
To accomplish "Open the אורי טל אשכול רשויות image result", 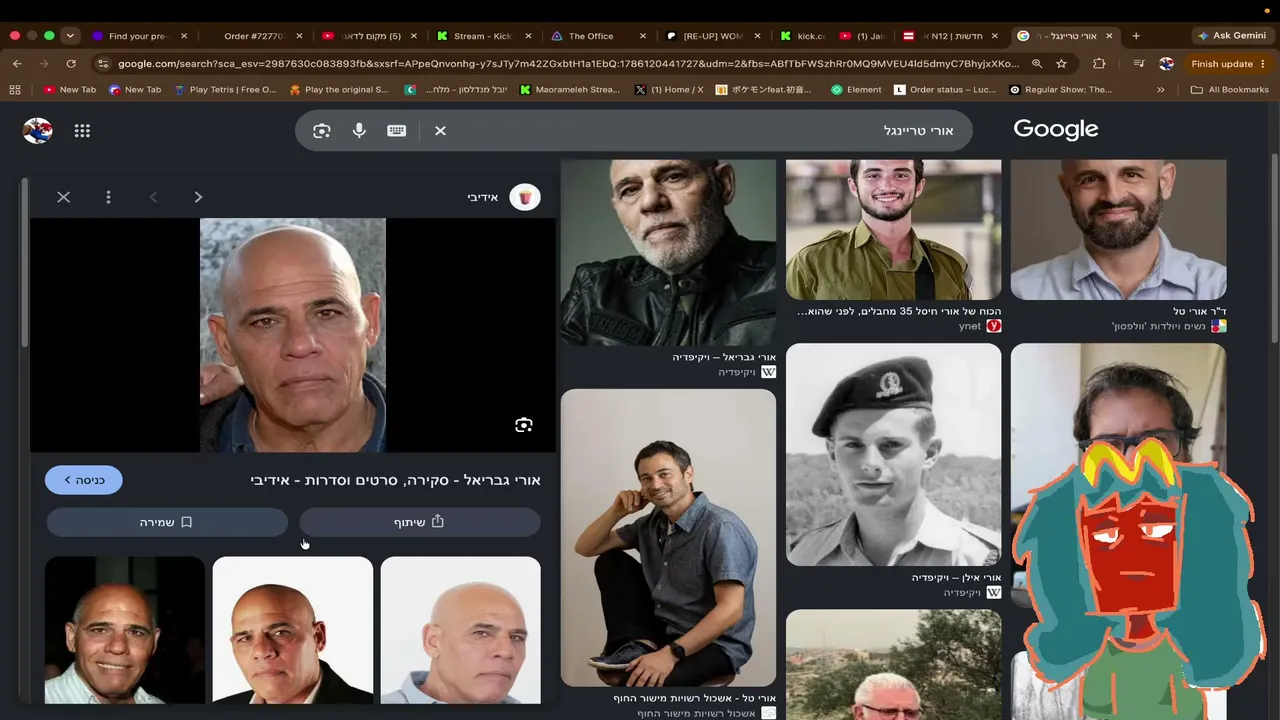I will tap(668, 538).
